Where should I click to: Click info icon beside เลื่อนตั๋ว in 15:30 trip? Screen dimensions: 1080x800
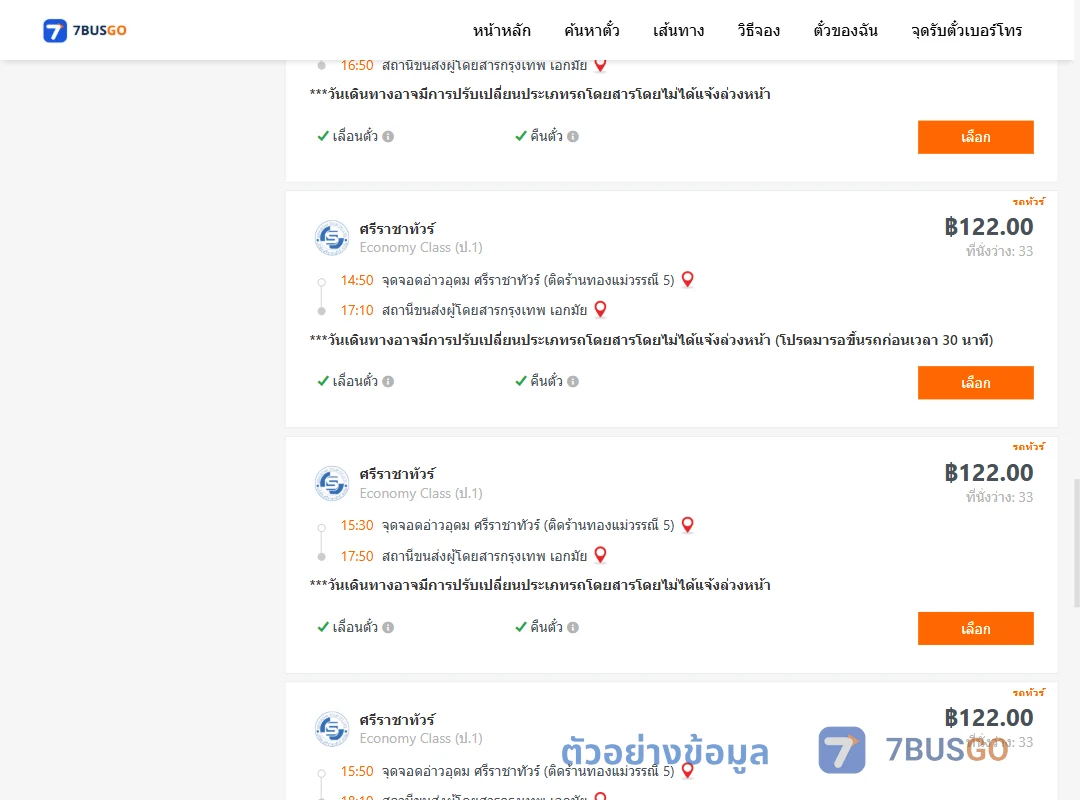pos(388,628)
